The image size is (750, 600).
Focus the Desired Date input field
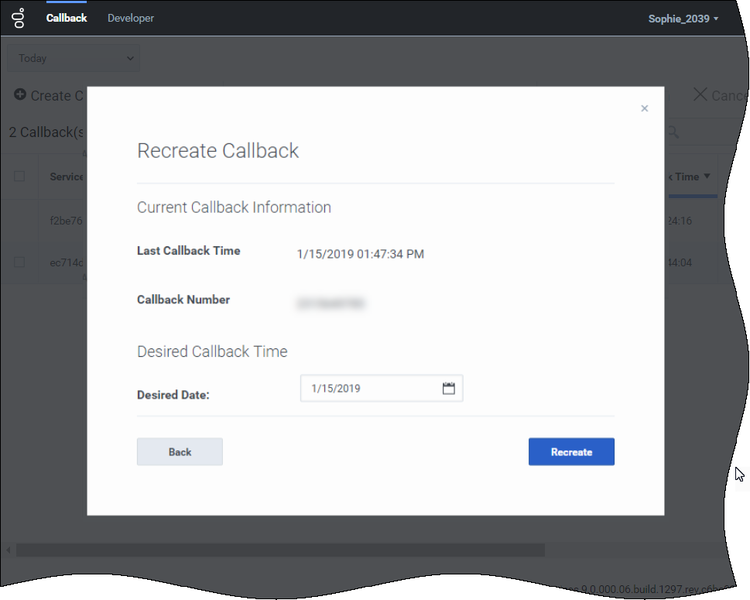(x=368, y=388)
